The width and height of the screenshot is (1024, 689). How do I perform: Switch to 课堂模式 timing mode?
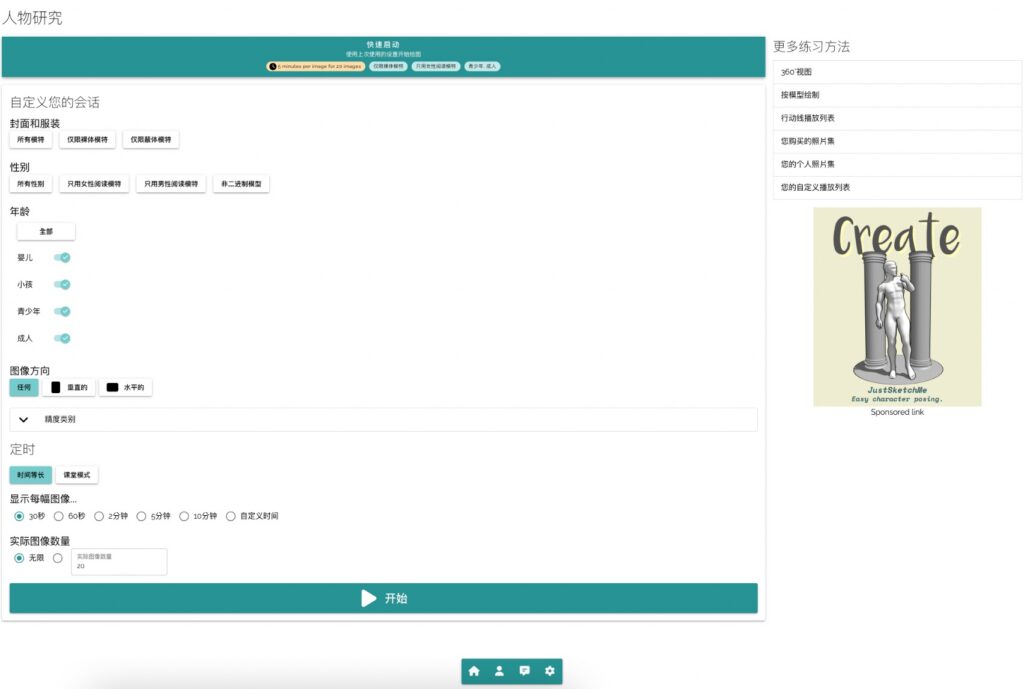pyautogui.click(x=77, y=475)
